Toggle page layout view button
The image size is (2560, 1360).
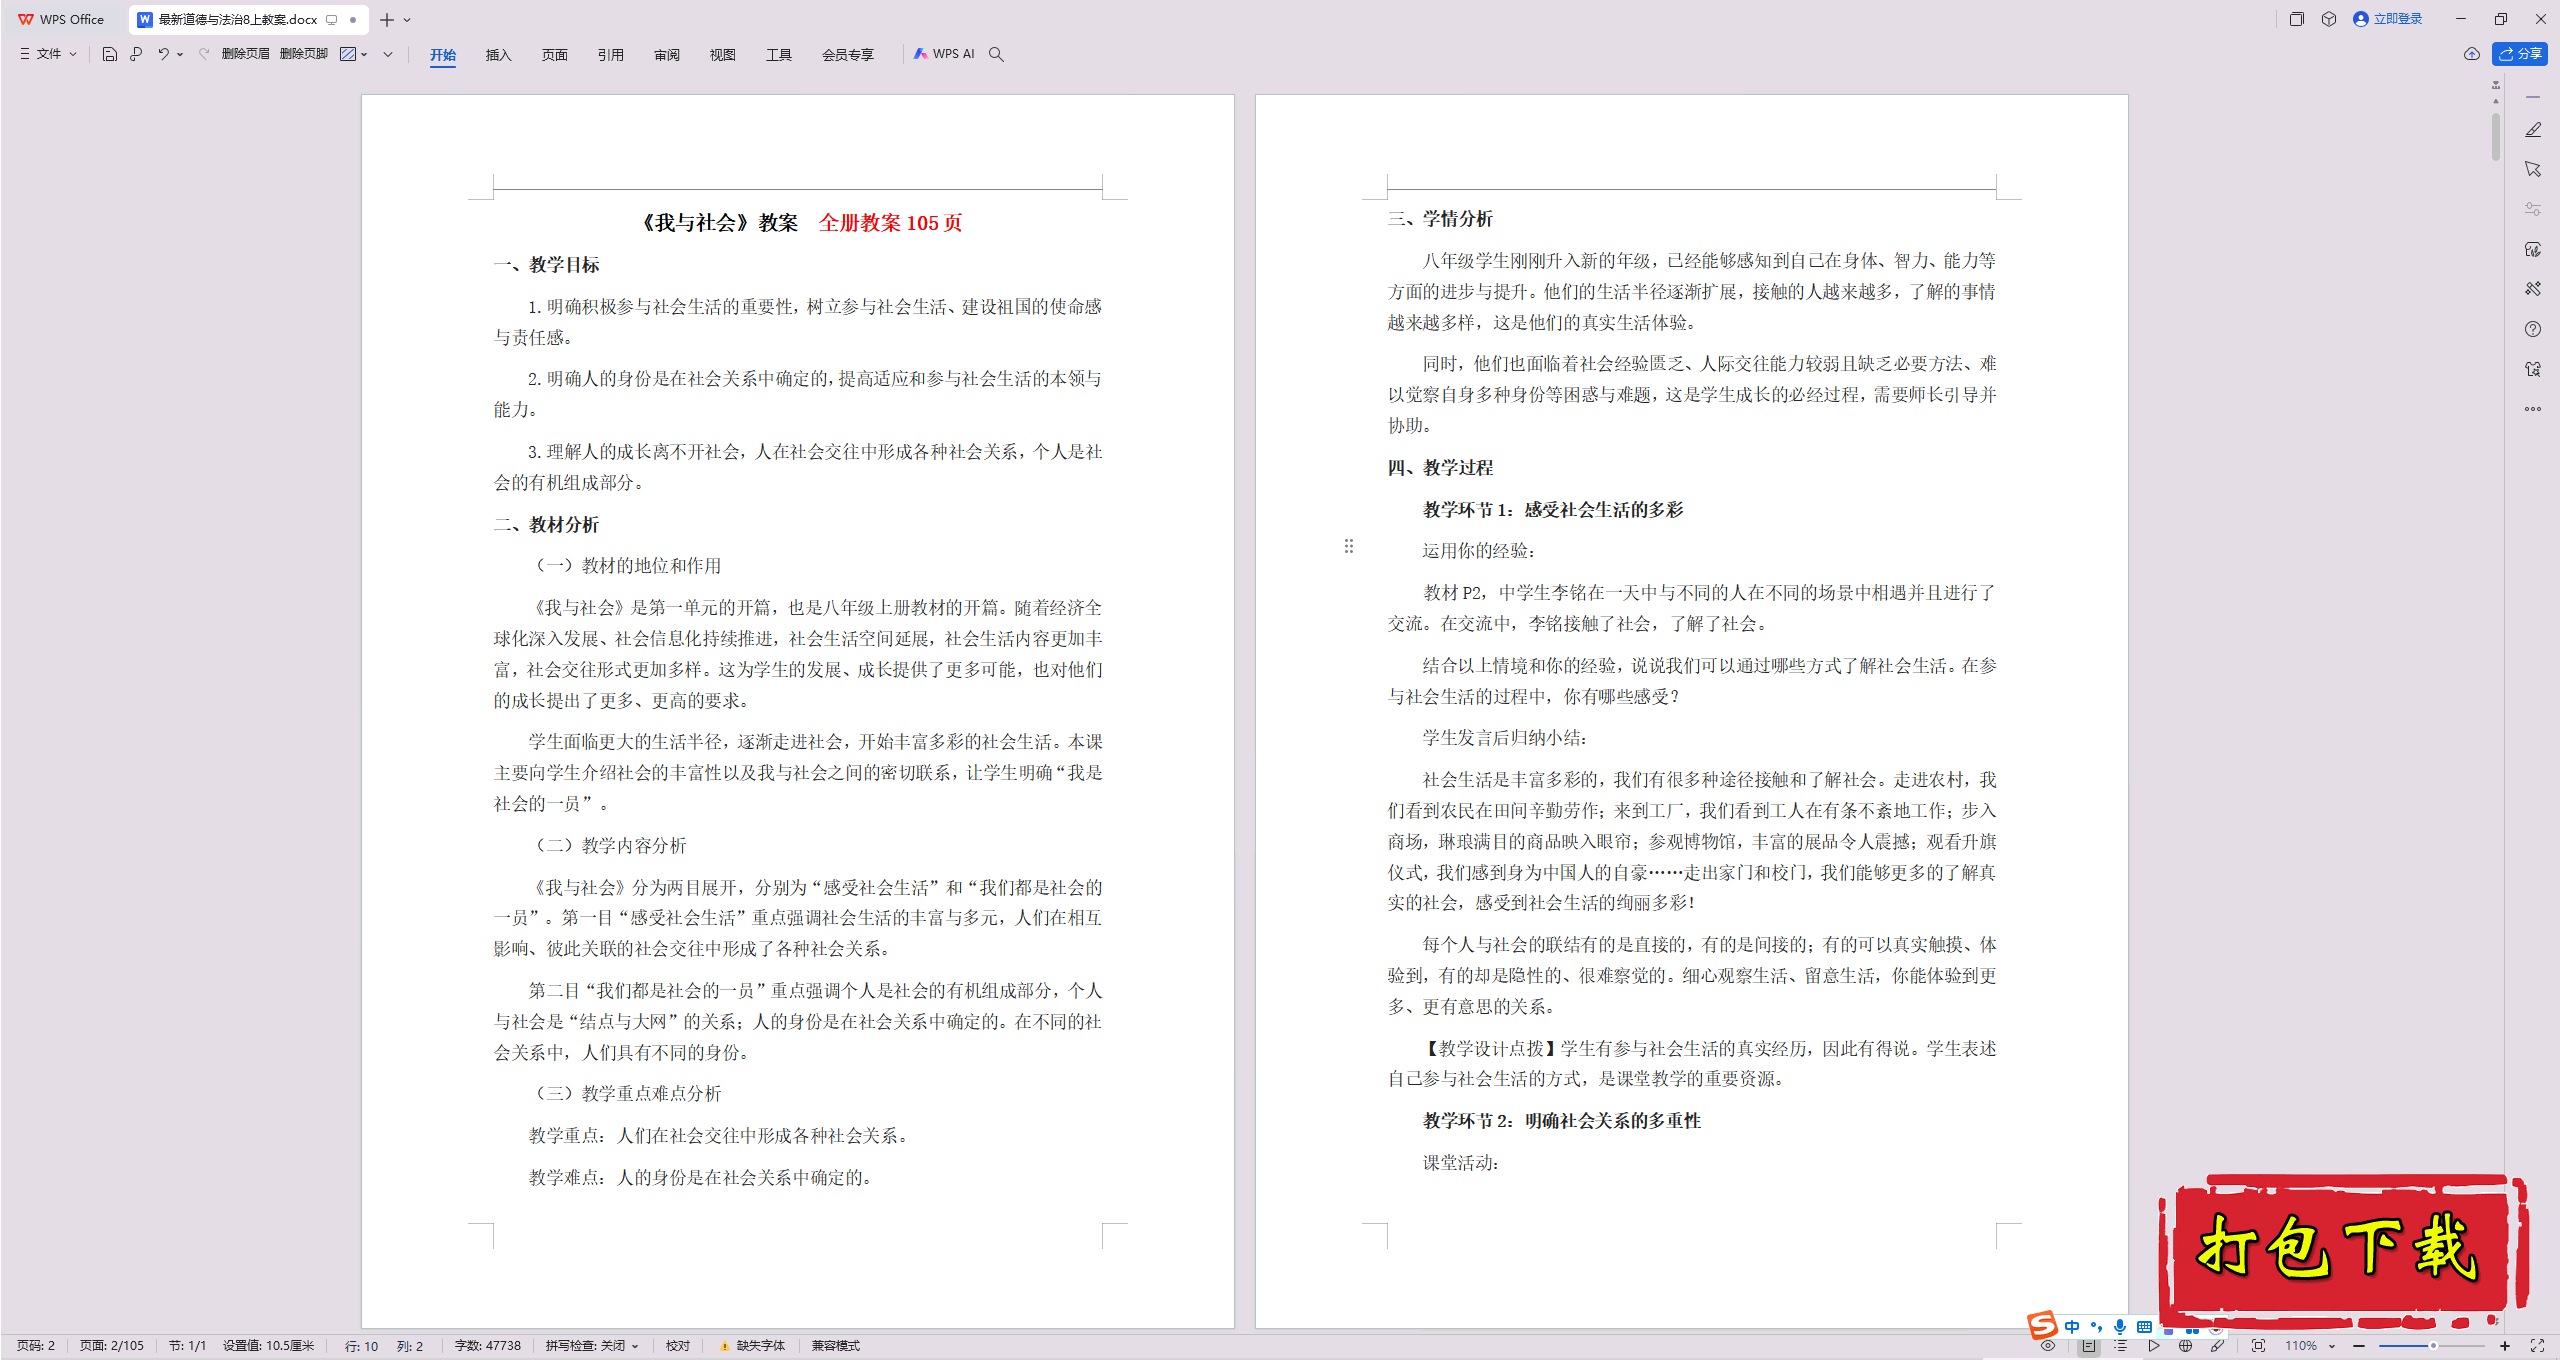click(2088, 1346)
